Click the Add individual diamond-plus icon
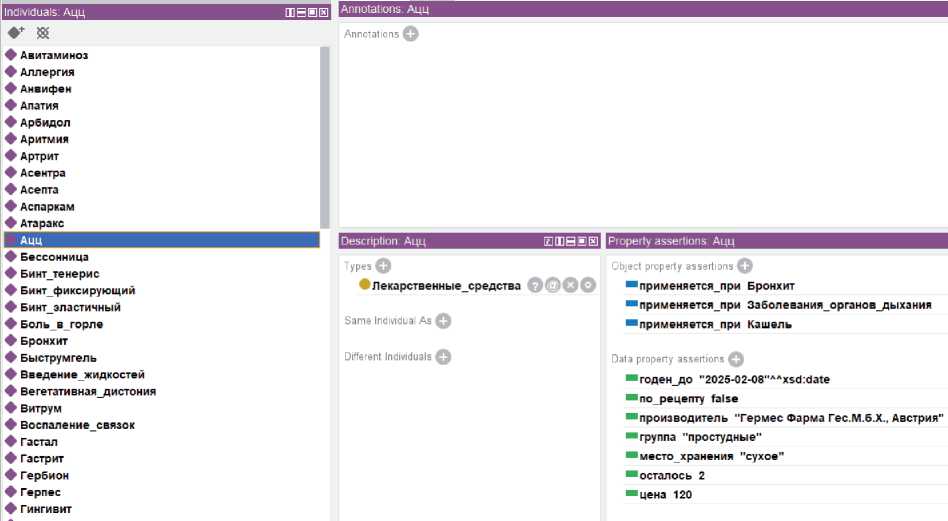Image resolution: width=948 pixels, height=521 pixels. coord(16,33)
